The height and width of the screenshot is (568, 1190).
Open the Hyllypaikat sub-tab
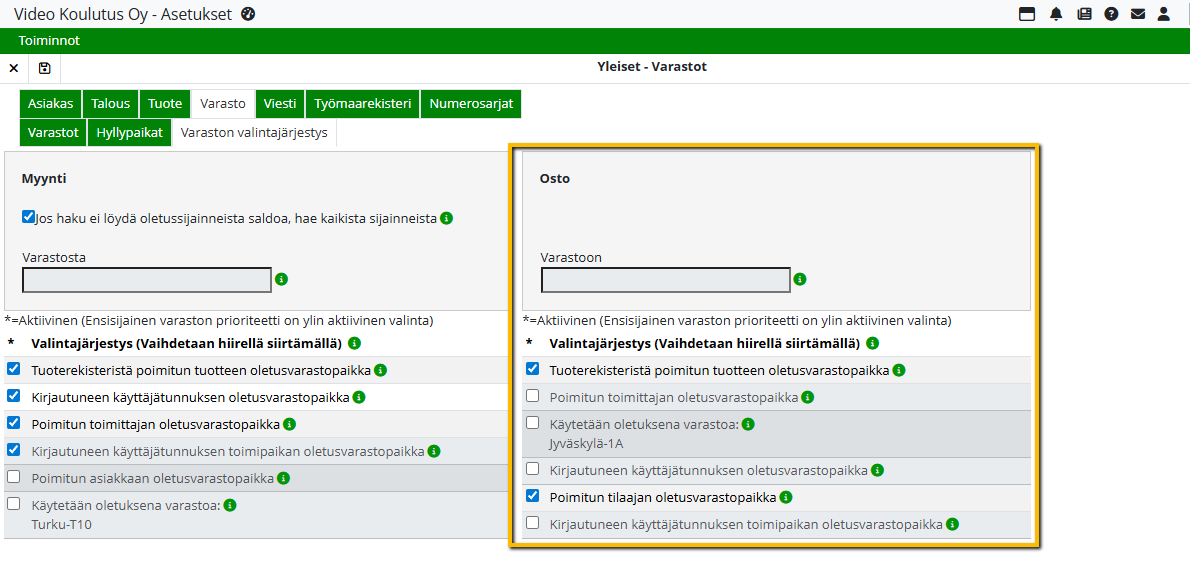point(129,132)
